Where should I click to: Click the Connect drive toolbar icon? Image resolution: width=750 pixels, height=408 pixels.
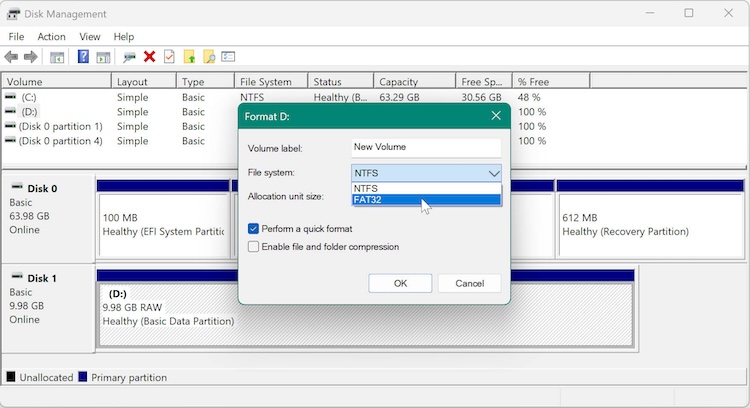click(x=129, y=57)
